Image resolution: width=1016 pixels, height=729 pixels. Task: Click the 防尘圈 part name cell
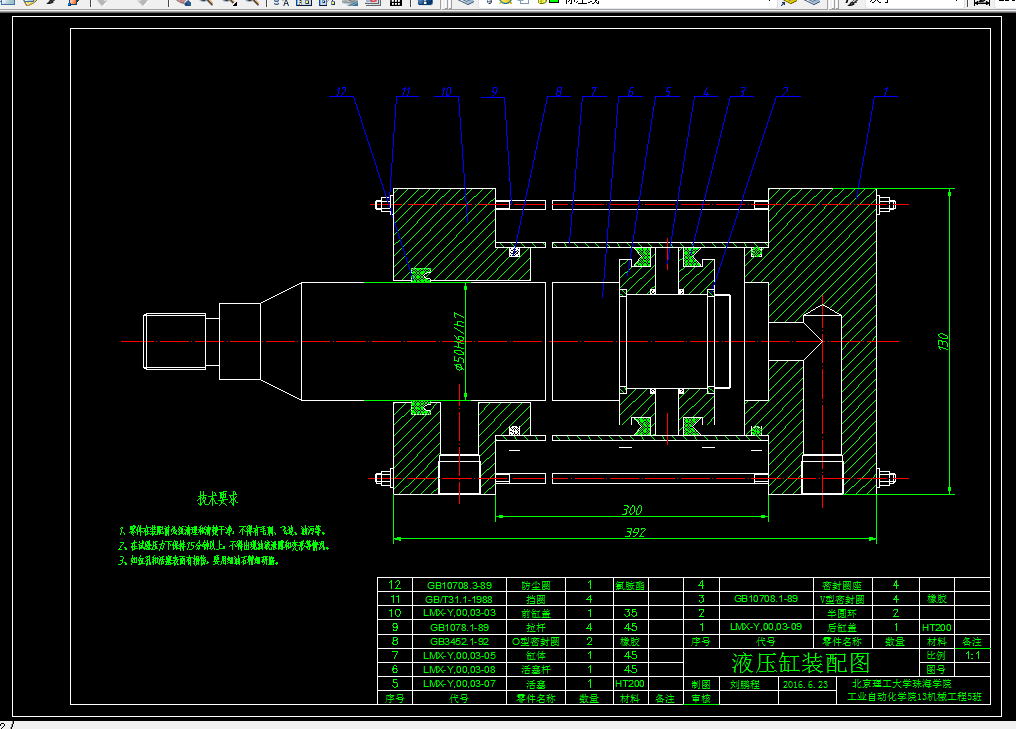[x=536, y=585]
